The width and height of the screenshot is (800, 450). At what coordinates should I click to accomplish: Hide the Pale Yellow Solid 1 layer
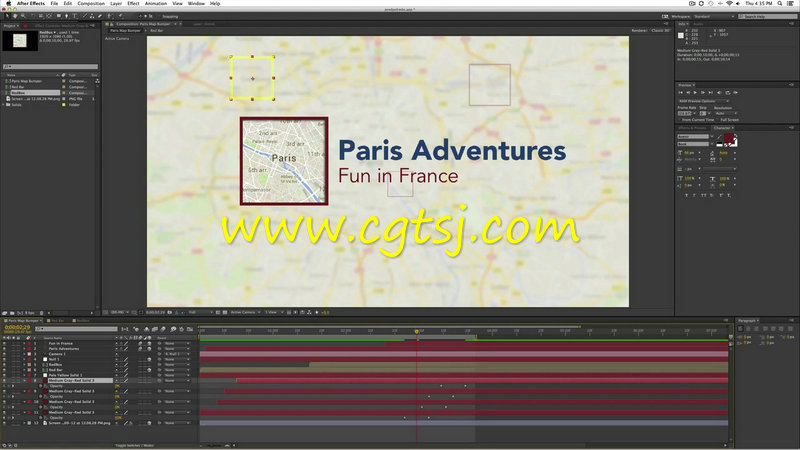4,376
